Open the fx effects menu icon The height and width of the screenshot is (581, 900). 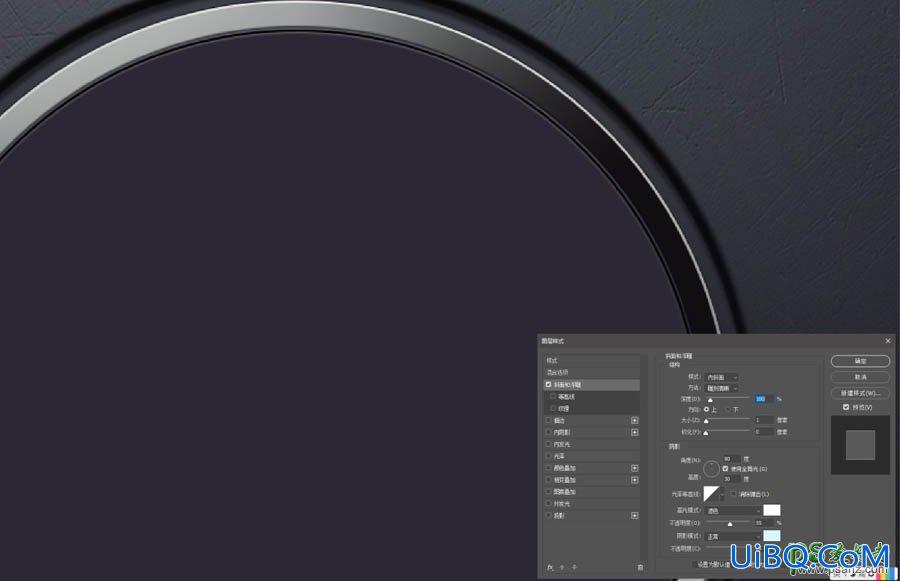550,567
